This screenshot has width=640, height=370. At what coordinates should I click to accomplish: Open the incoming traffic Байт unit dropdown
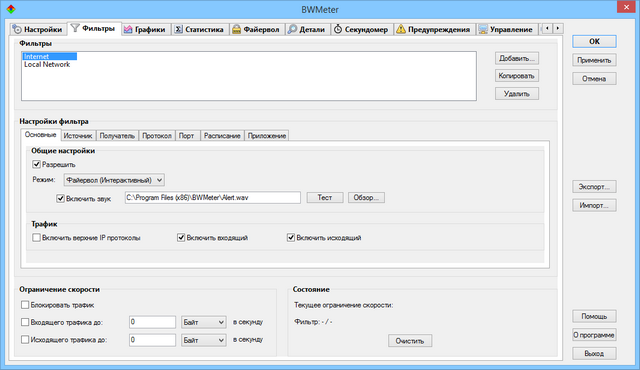tap(204, 322)
